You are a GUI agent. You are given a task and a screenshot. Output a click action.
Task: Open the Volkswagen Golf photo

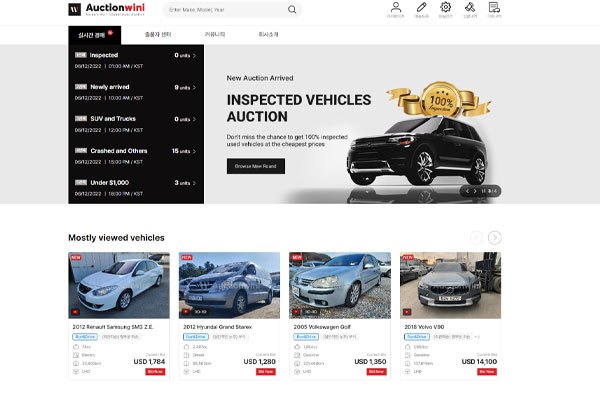(340, 285)
